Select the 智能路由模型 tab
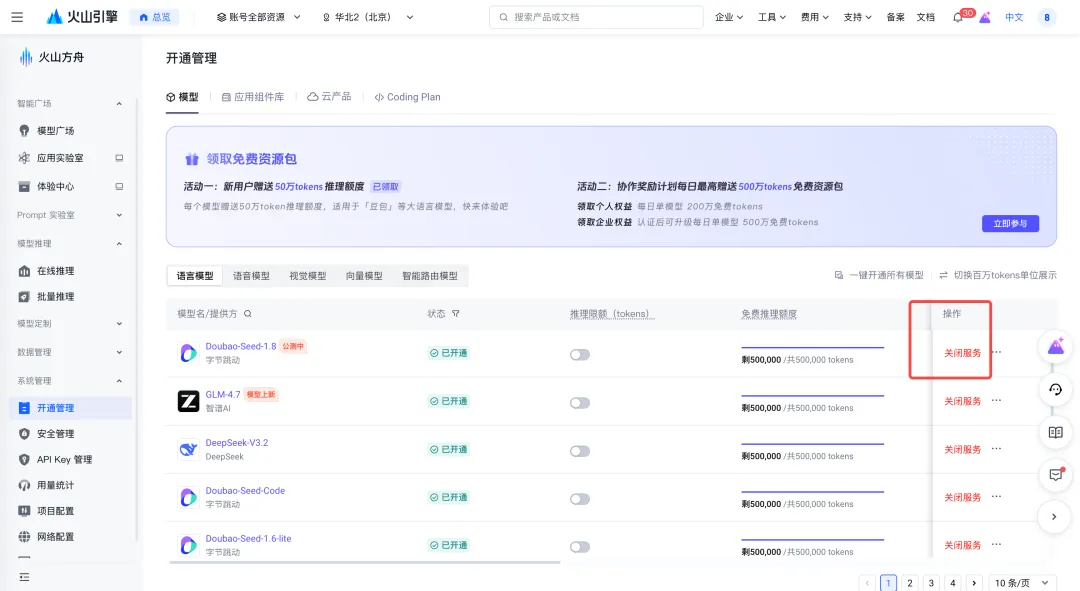The width and height of the screenshot is (1080, 591). coord(430,276)
